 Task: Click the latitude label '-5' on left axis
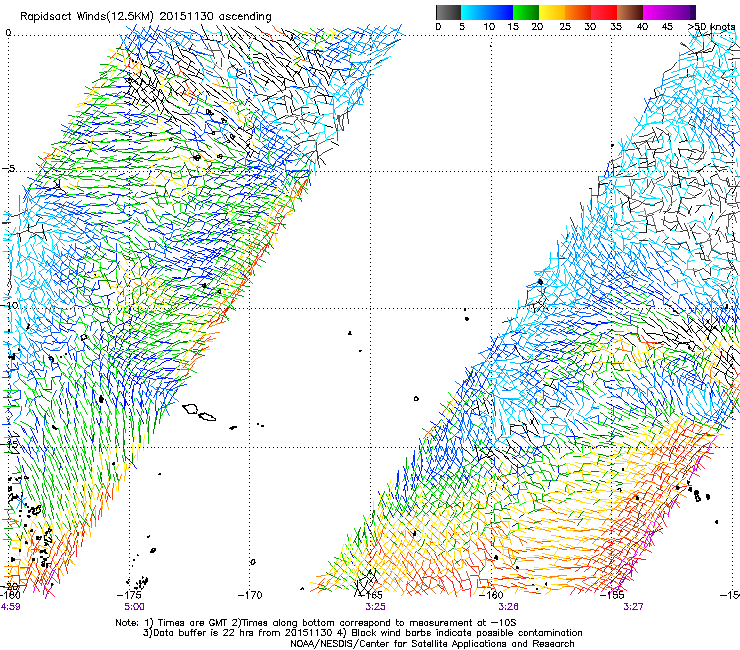9,169
